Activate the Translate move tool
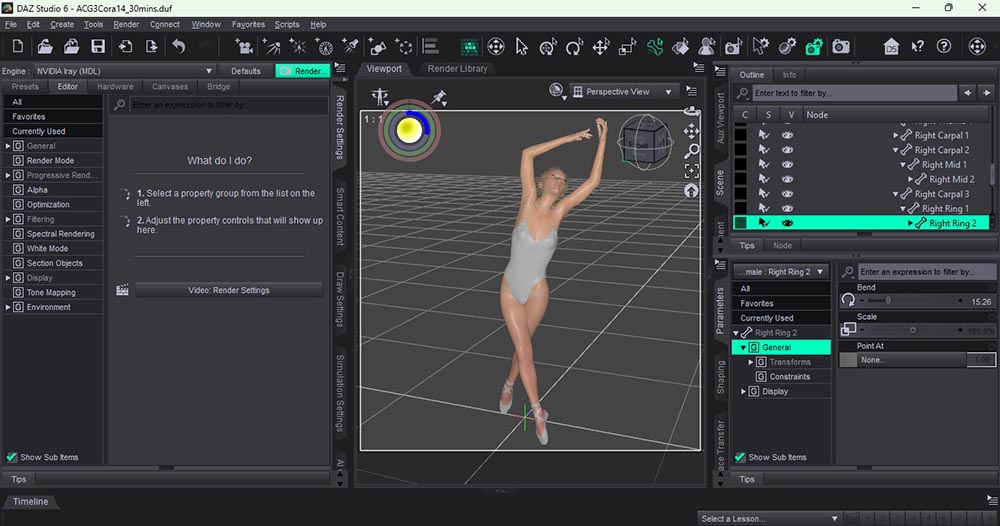 pos(601,47)
